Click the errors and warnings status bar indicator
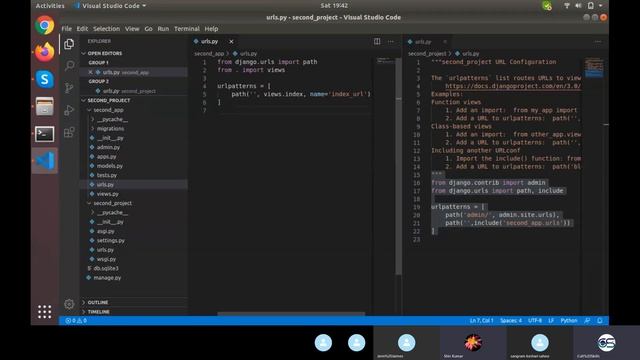 (x=76, y=320)
